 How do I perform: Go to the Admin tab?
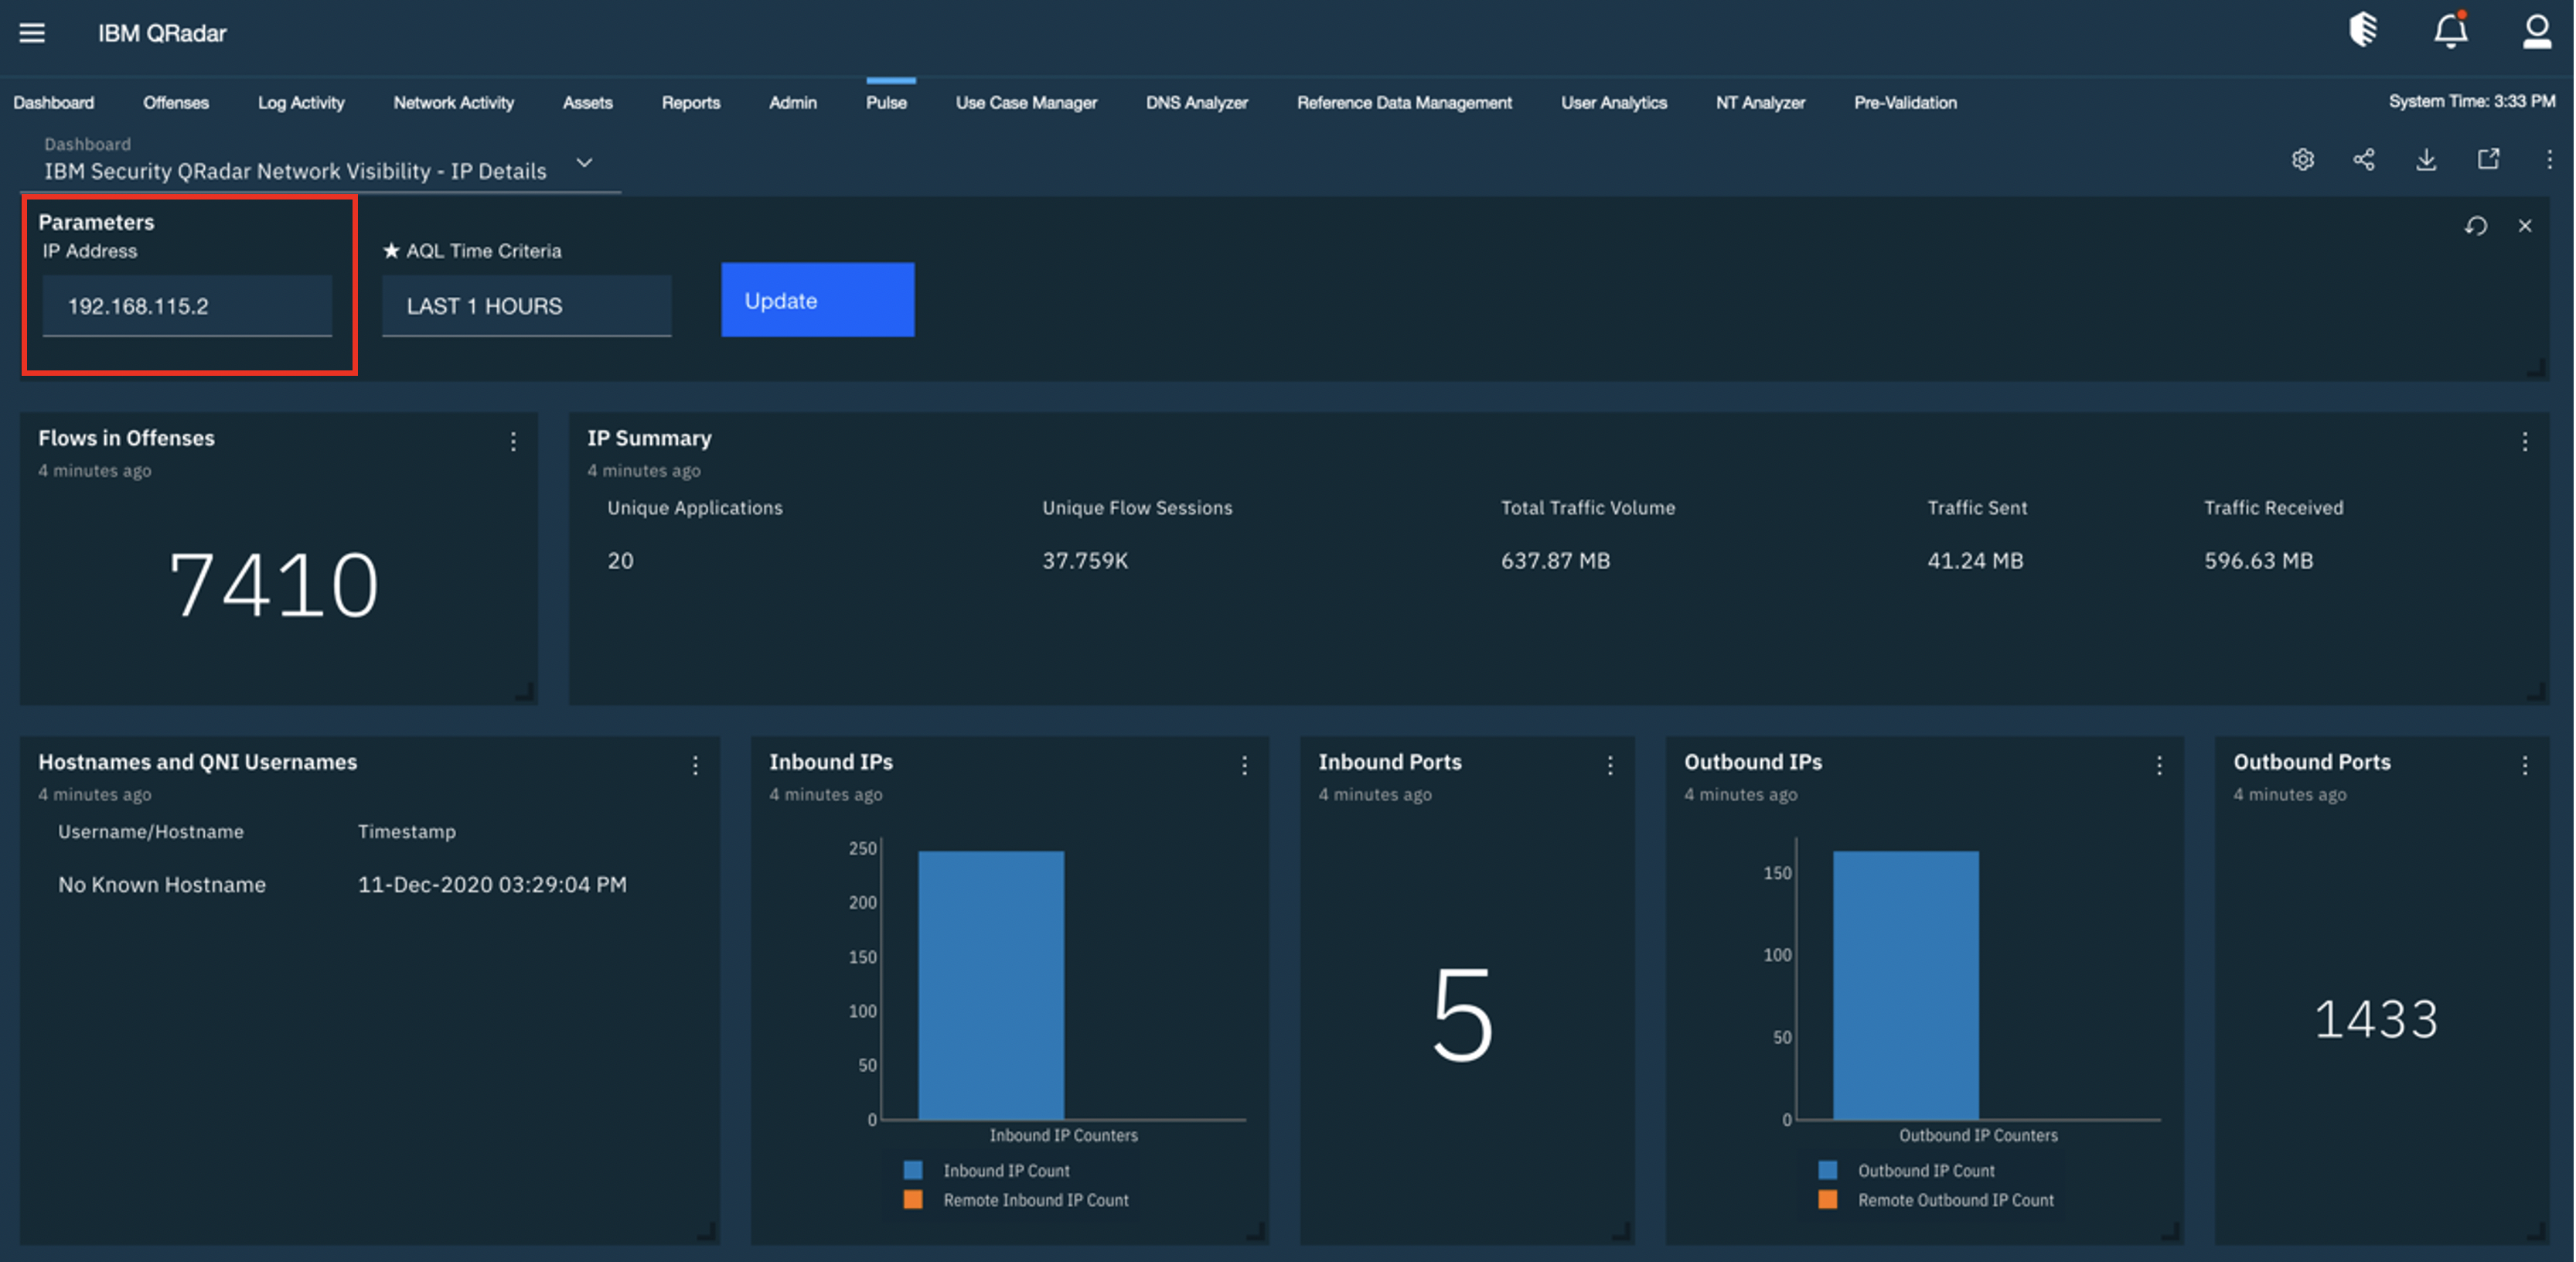point(793,102)
